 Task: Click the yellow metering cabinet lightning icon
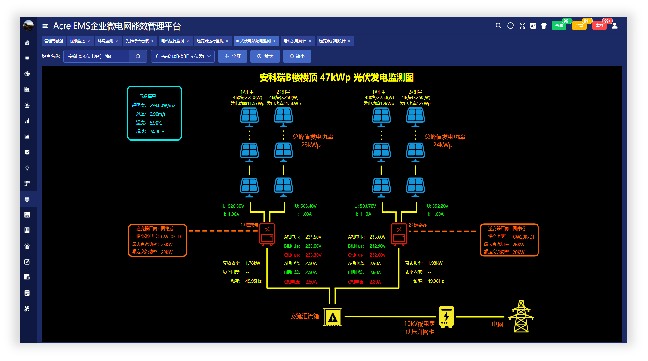point(446,317)
